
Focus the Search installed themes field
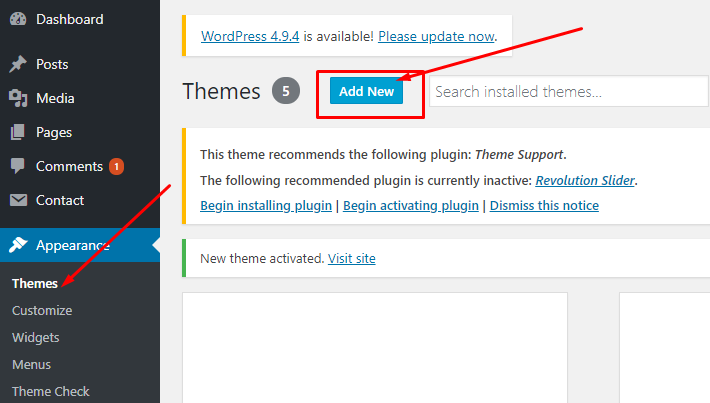[x=568, y=92]
